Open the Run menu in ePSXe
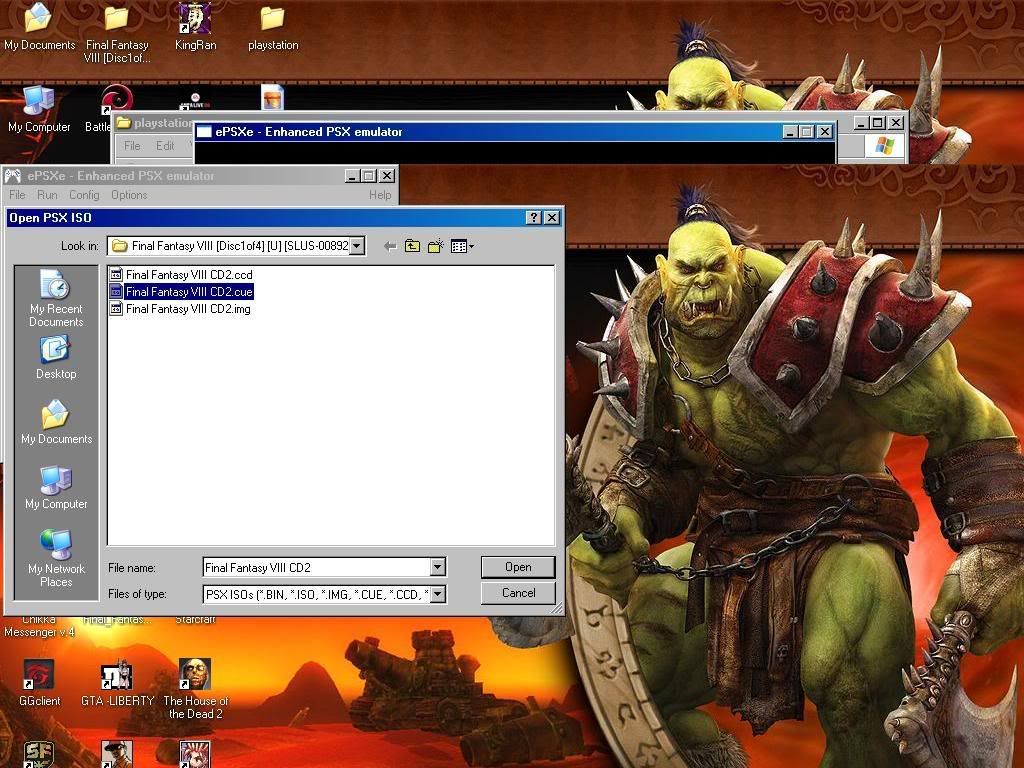 (x=47, y=195)
